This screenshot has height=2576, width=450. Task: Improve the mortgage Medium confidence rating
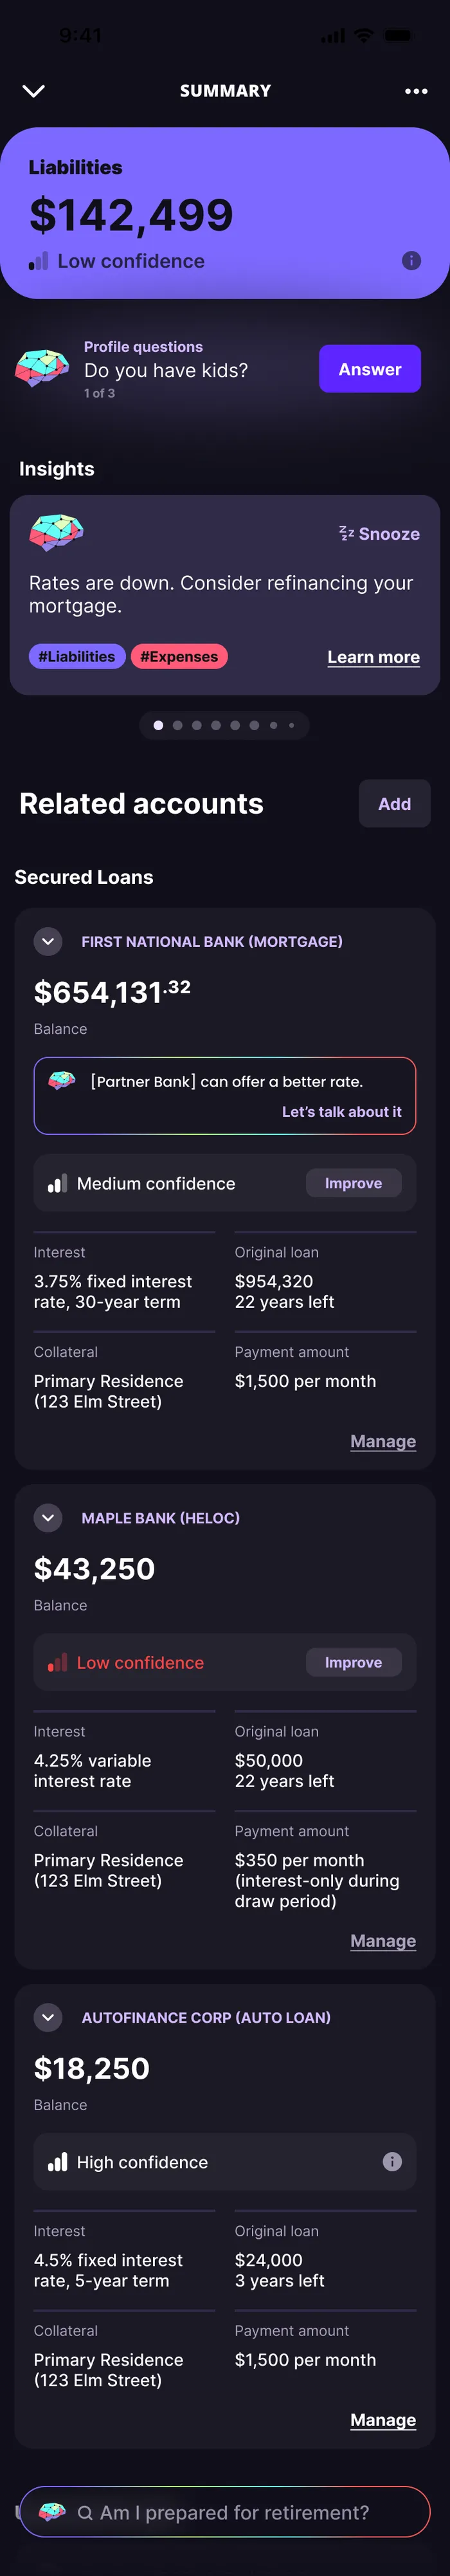point(354,1183)
